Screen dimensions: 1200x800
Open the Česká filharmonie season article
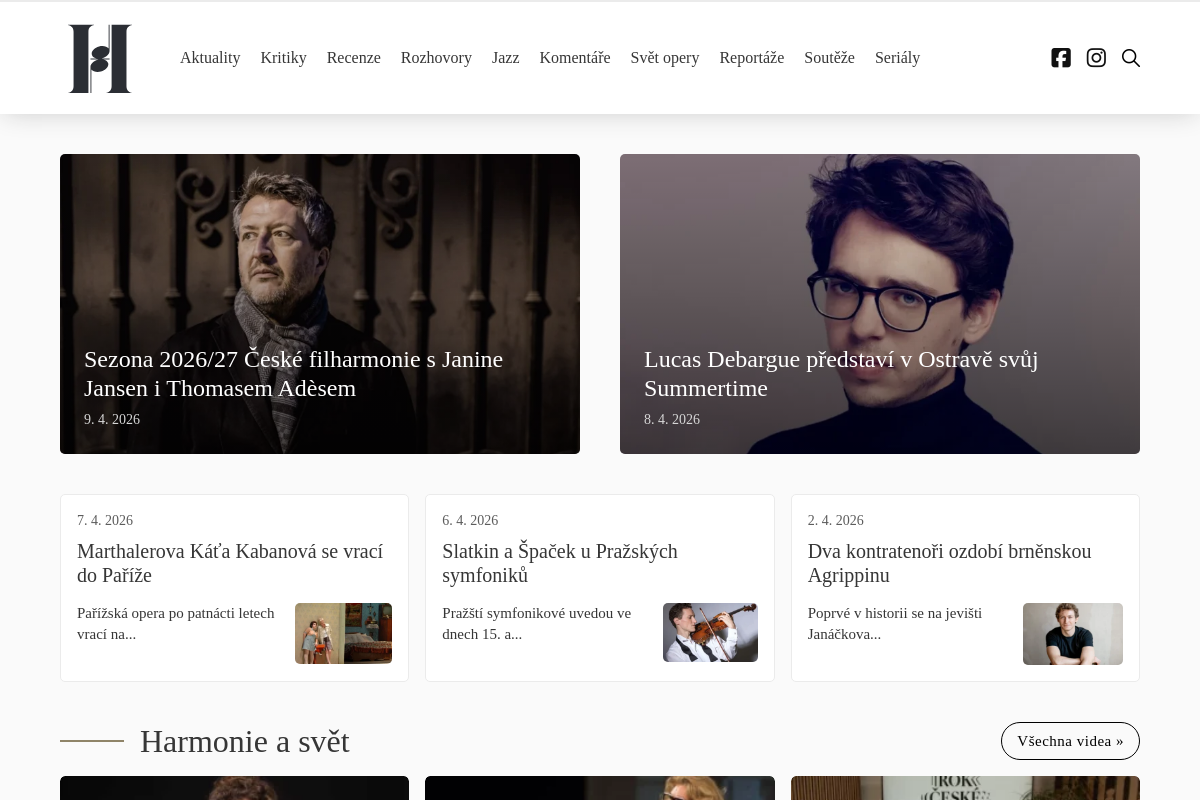[x=293, y=373]
